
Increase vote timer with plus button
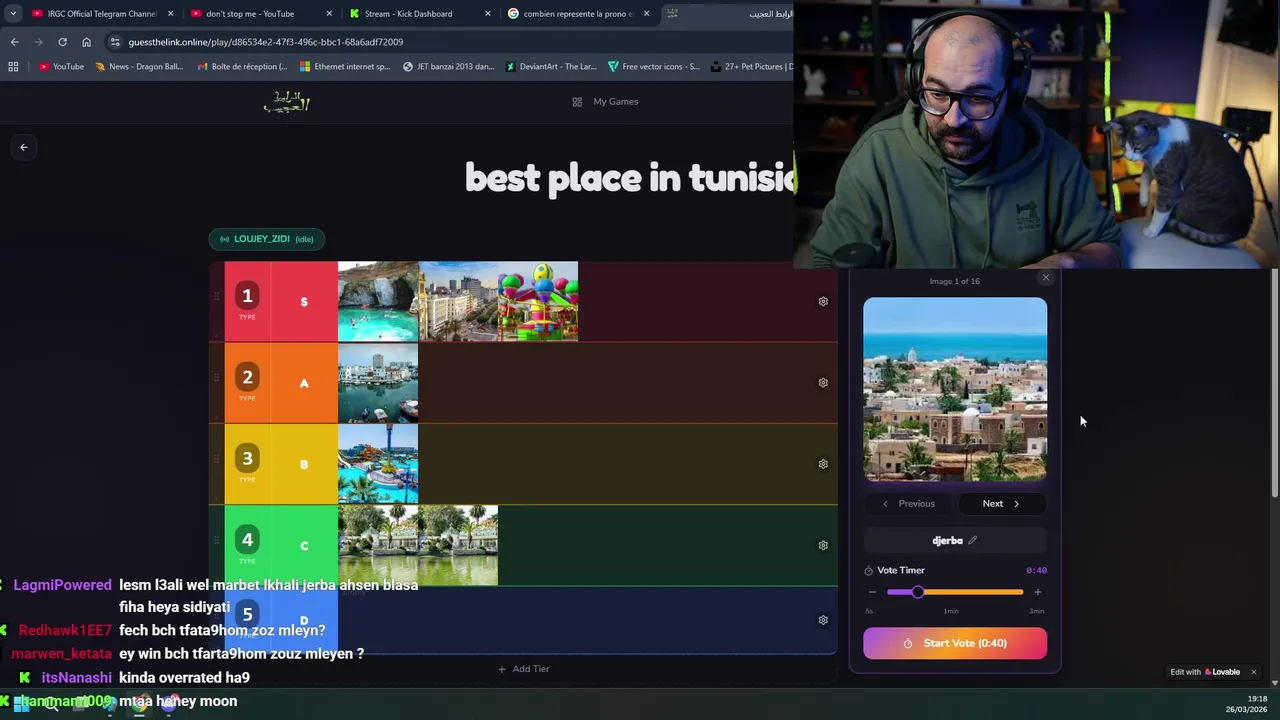pyautogui.click(x=1037, y=592)
